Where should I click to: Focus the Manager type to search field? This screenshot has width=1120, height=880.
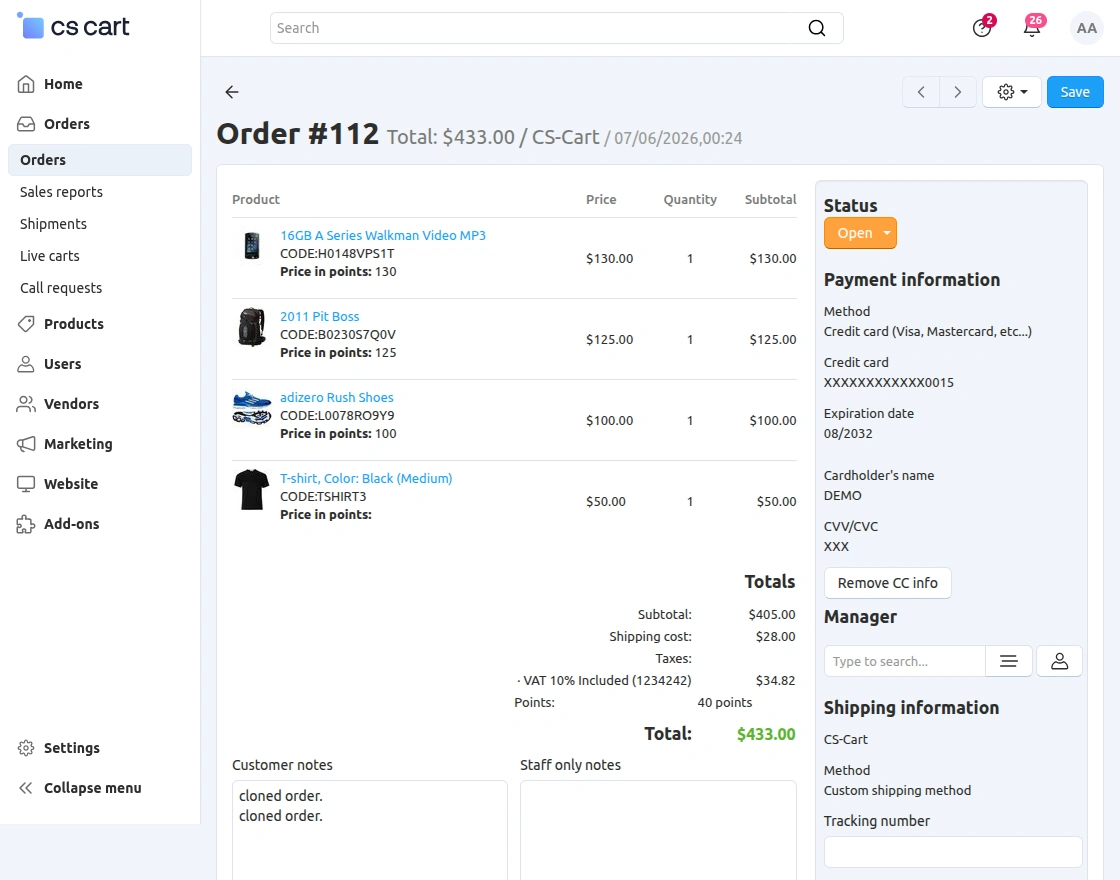[904, 661]
